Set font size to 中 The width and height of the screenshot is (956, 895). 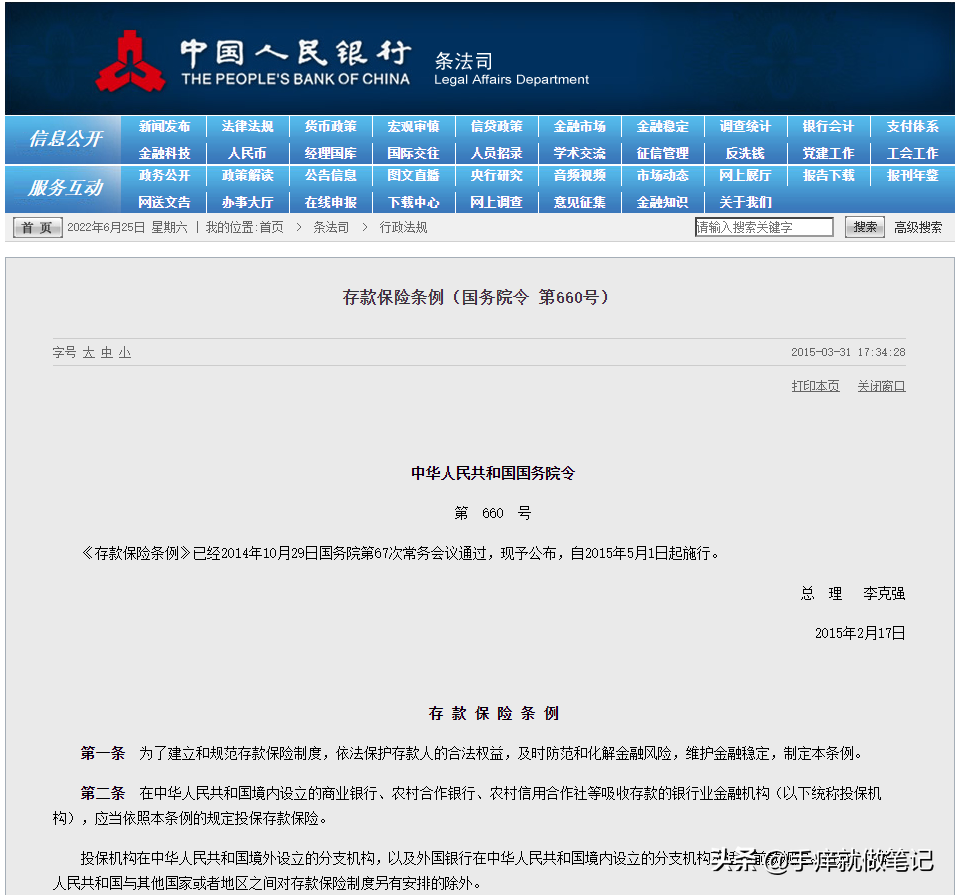[x=107, y=352]
